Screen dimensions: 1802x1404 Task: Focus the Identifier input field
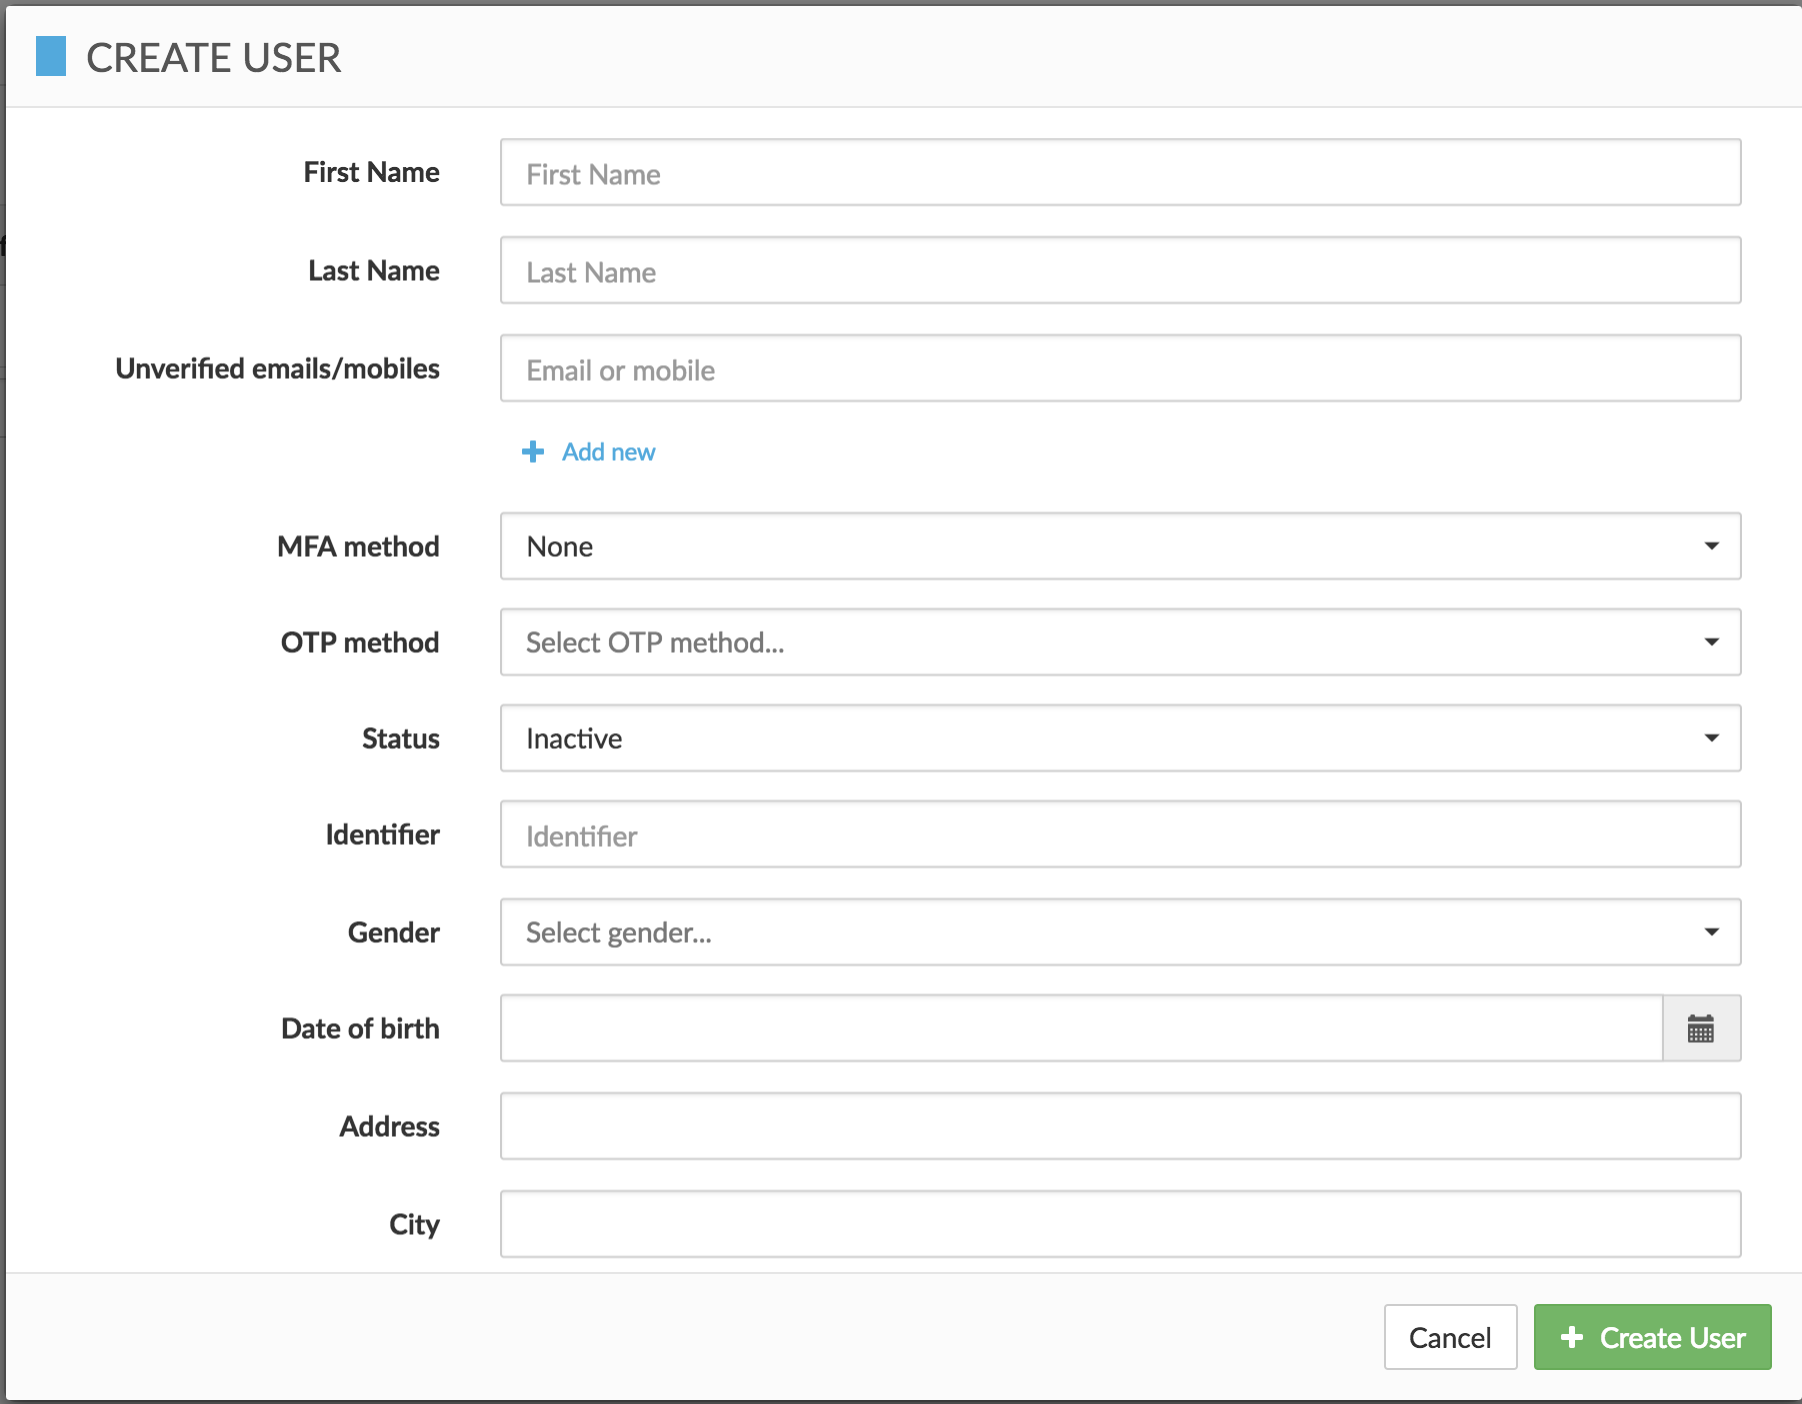(1120, 834)
